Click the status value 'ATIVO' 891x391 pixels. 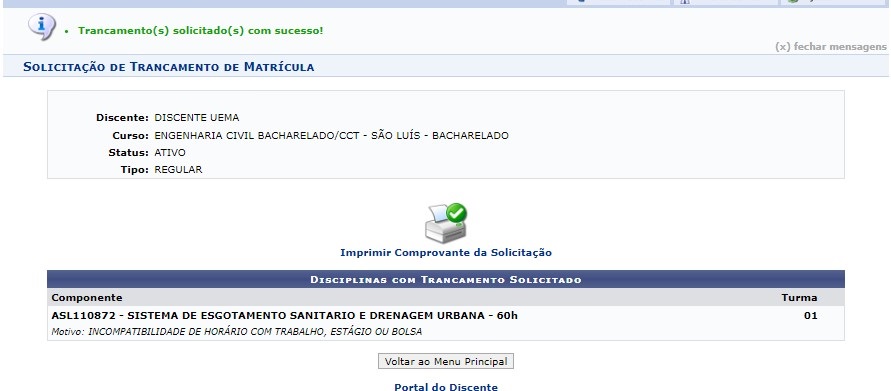pos(170,153)
